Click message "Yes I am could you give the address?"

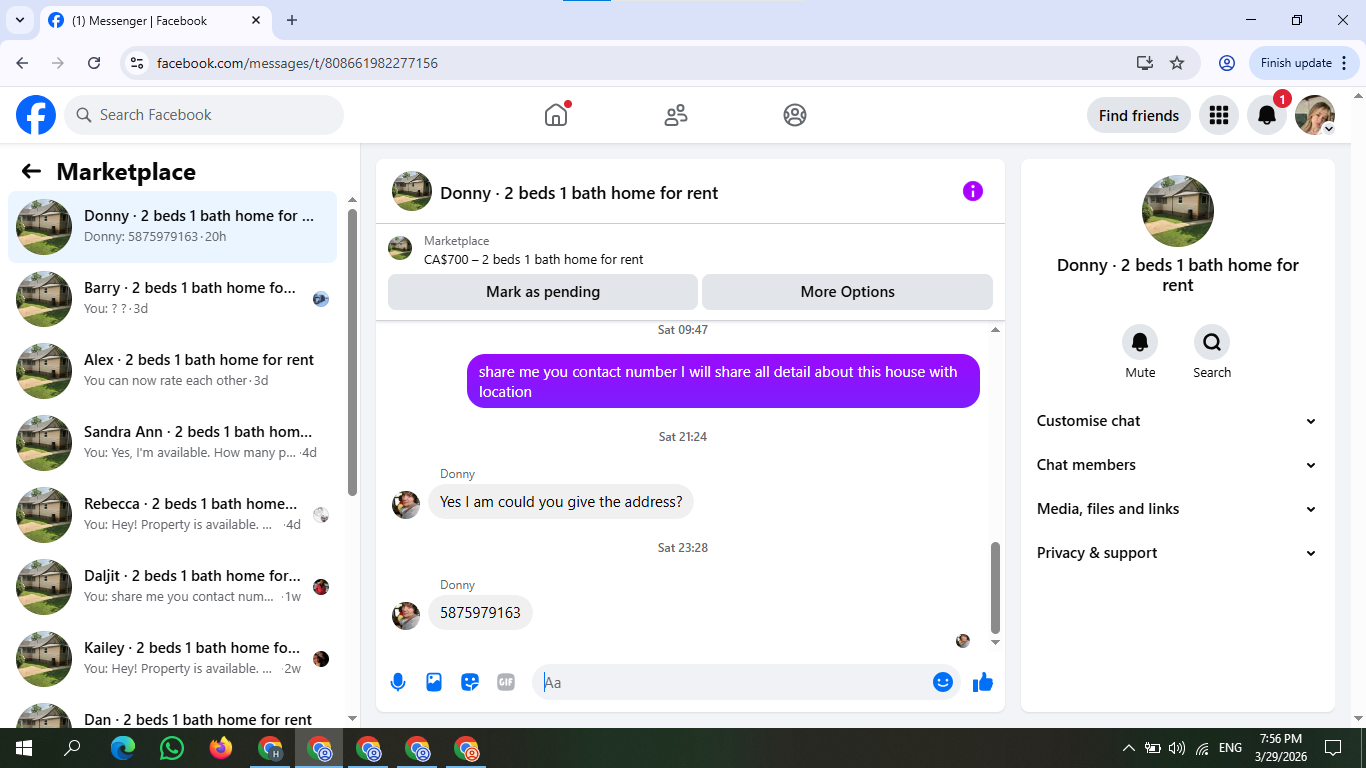coord(561,502)
